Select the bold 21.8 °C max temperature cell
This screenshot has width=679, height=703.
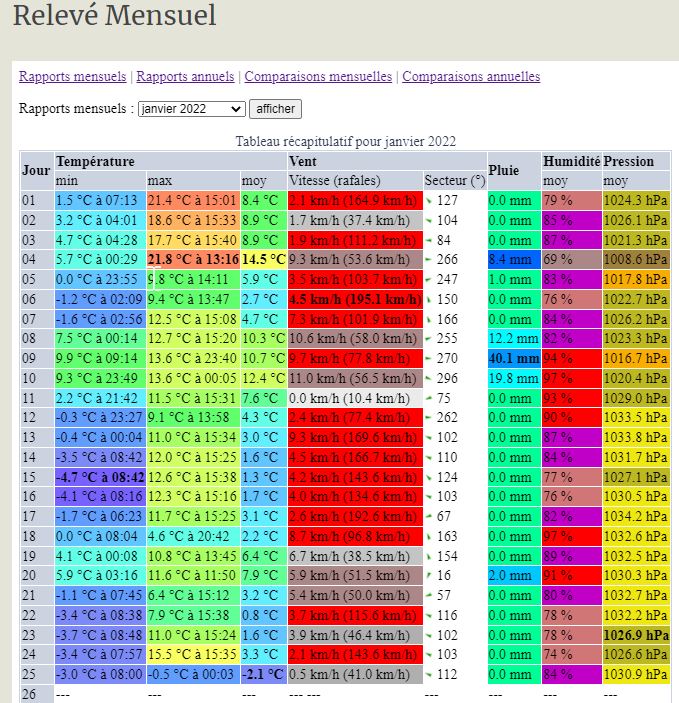[x=193, y=259]
